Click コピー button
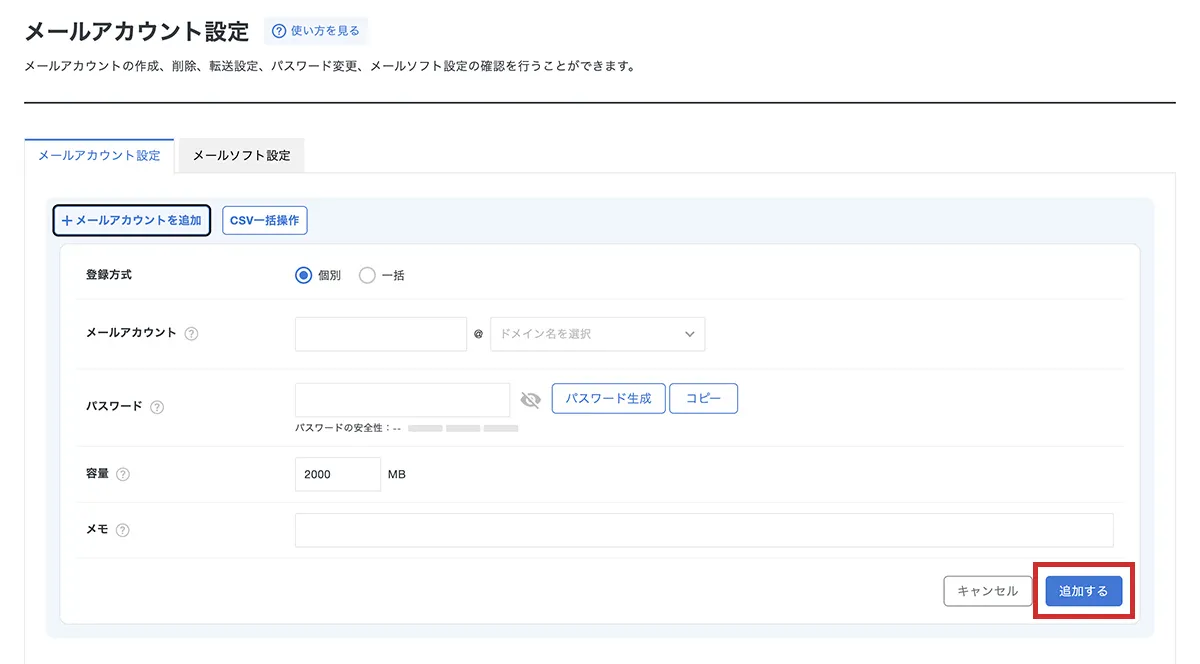 point(703,398)
